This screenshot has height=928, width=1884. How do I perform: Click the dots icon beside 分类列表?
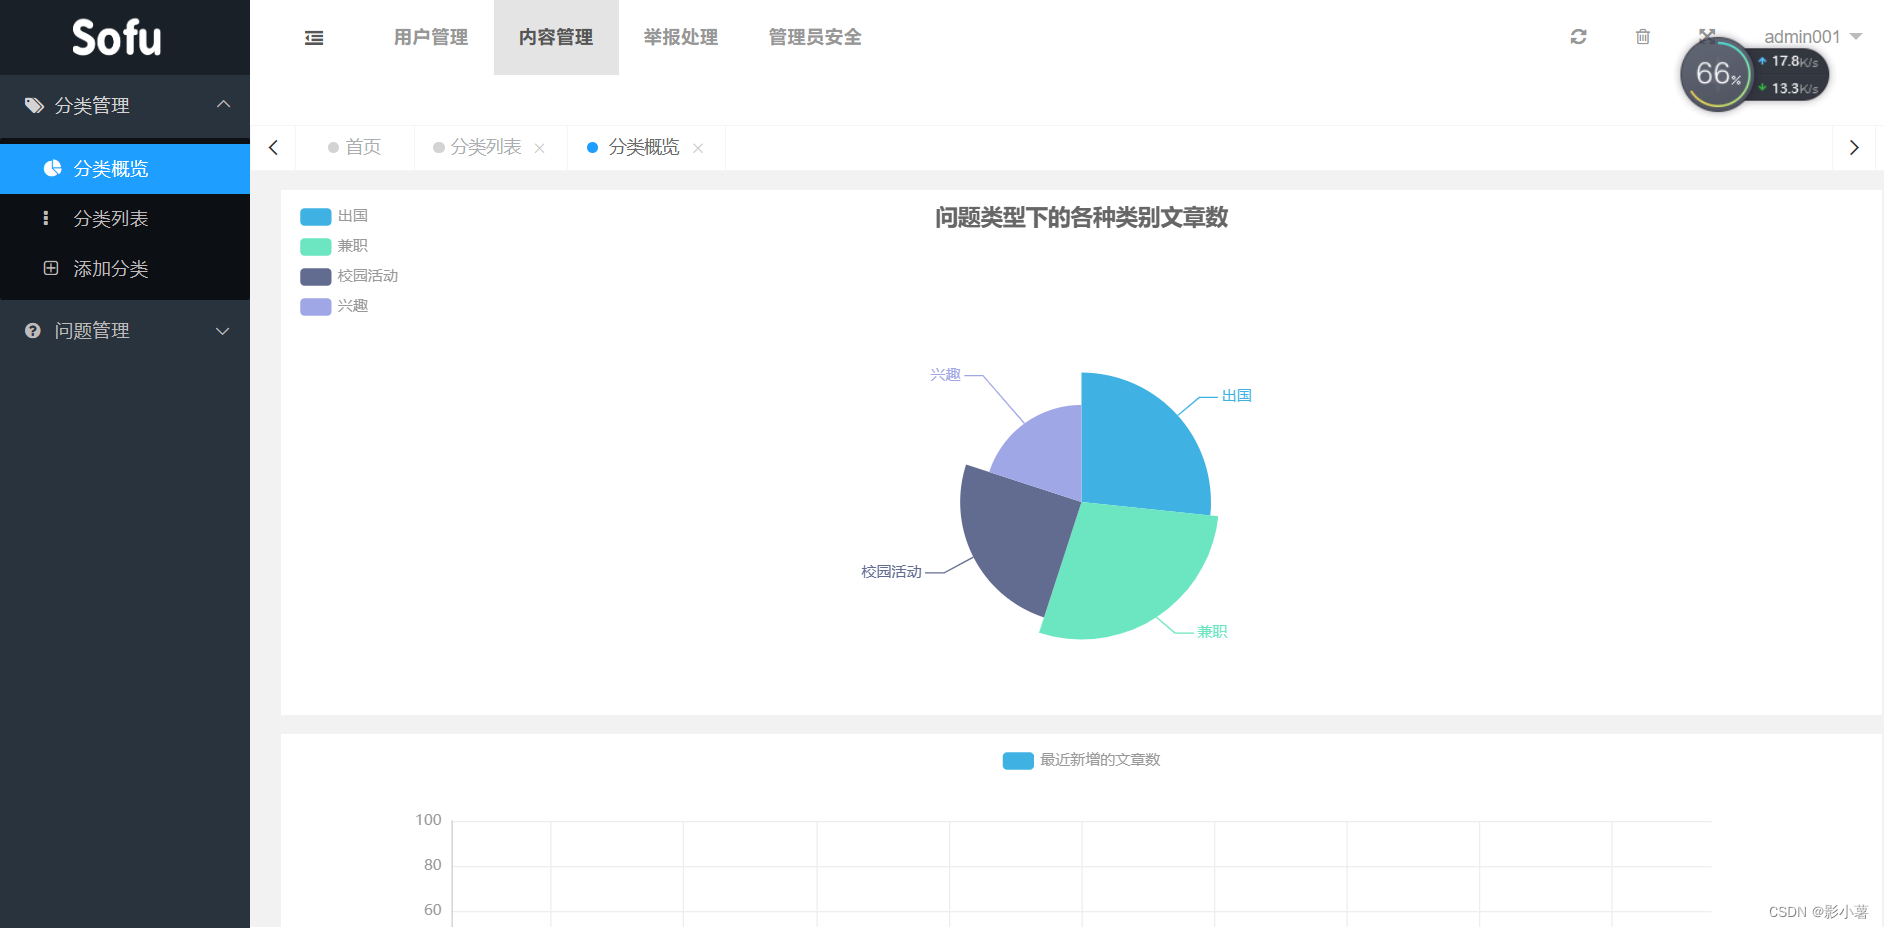[x=46, y=218]
